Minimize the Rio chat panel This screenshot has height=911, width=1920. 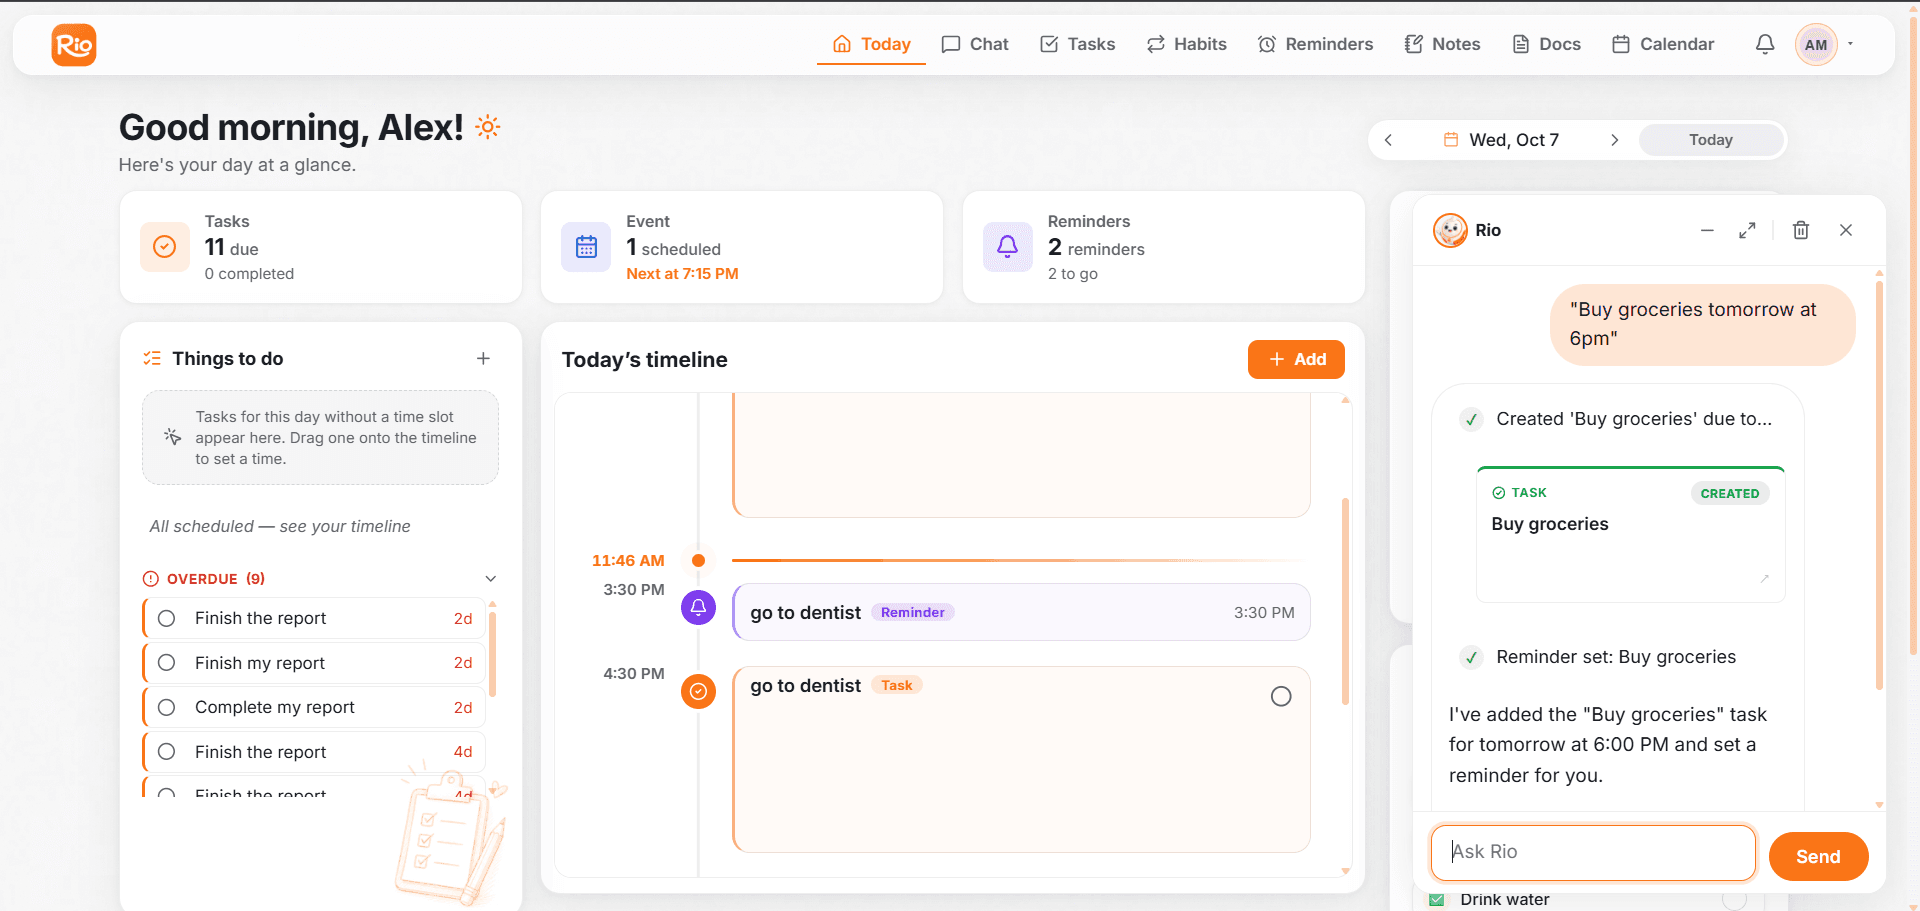pyautogui.click(x=1707, y=230)
